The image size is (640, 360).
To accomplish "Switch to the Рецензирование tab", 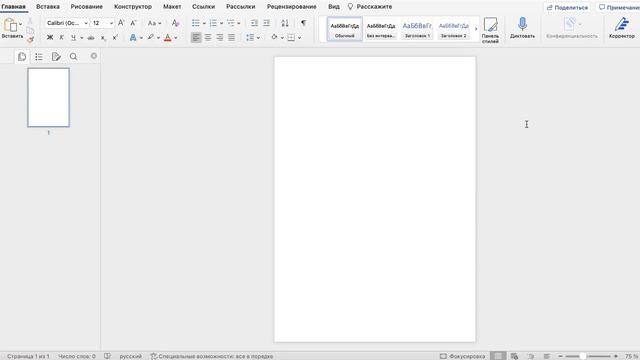I will [291, 7].
